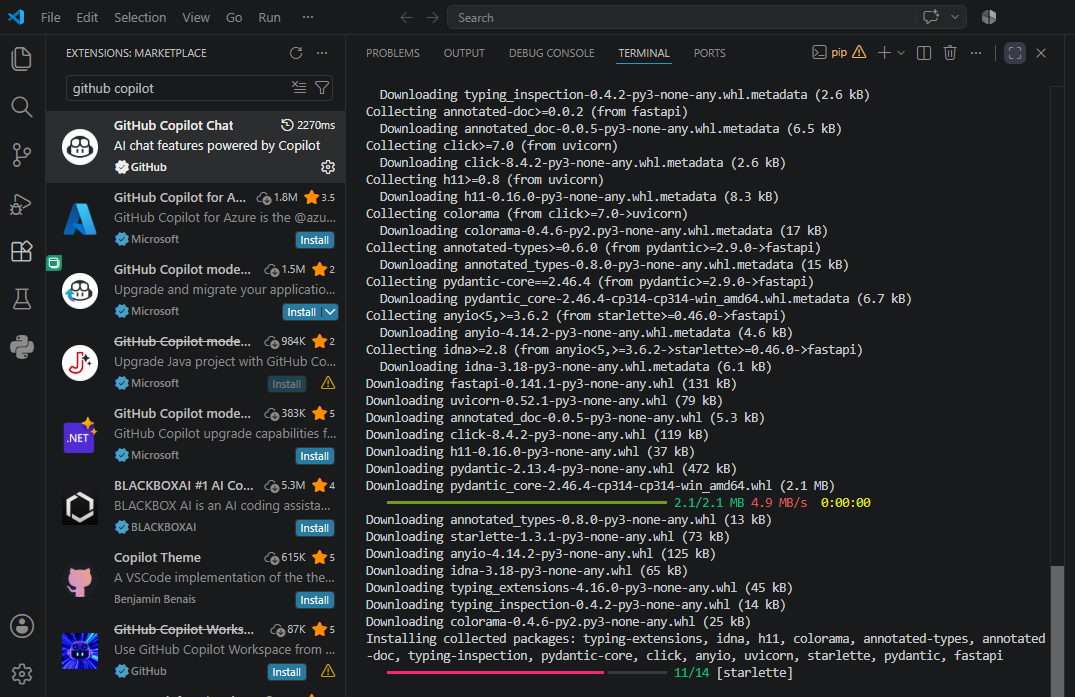The image size is (1075, 697).
Task: Open the extensions filter funnel
Action: click(322, 88)
